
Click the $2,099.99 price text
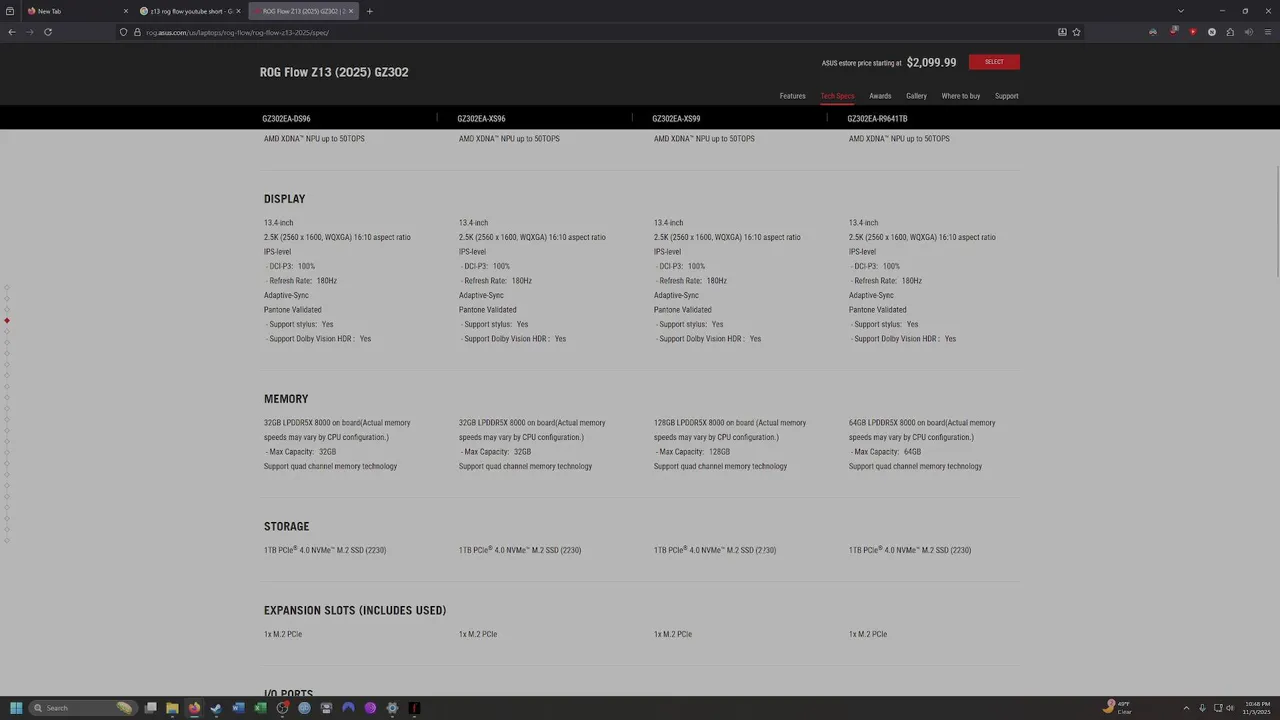(931, 62)
